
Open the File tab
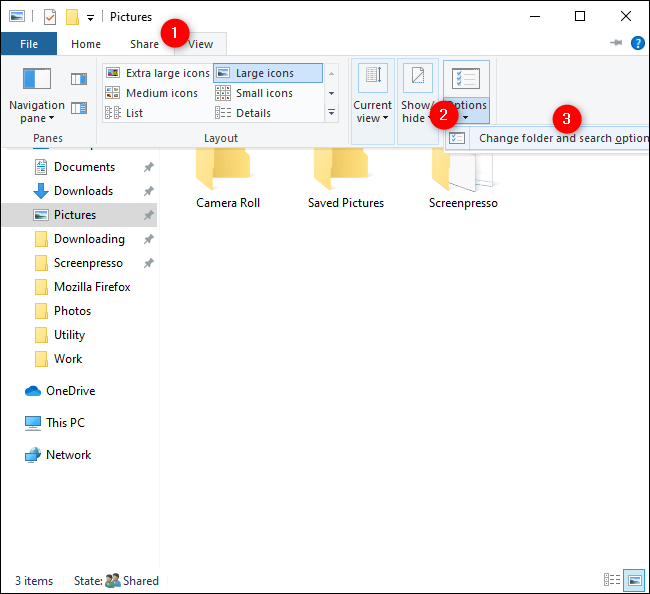pos(29,44)
